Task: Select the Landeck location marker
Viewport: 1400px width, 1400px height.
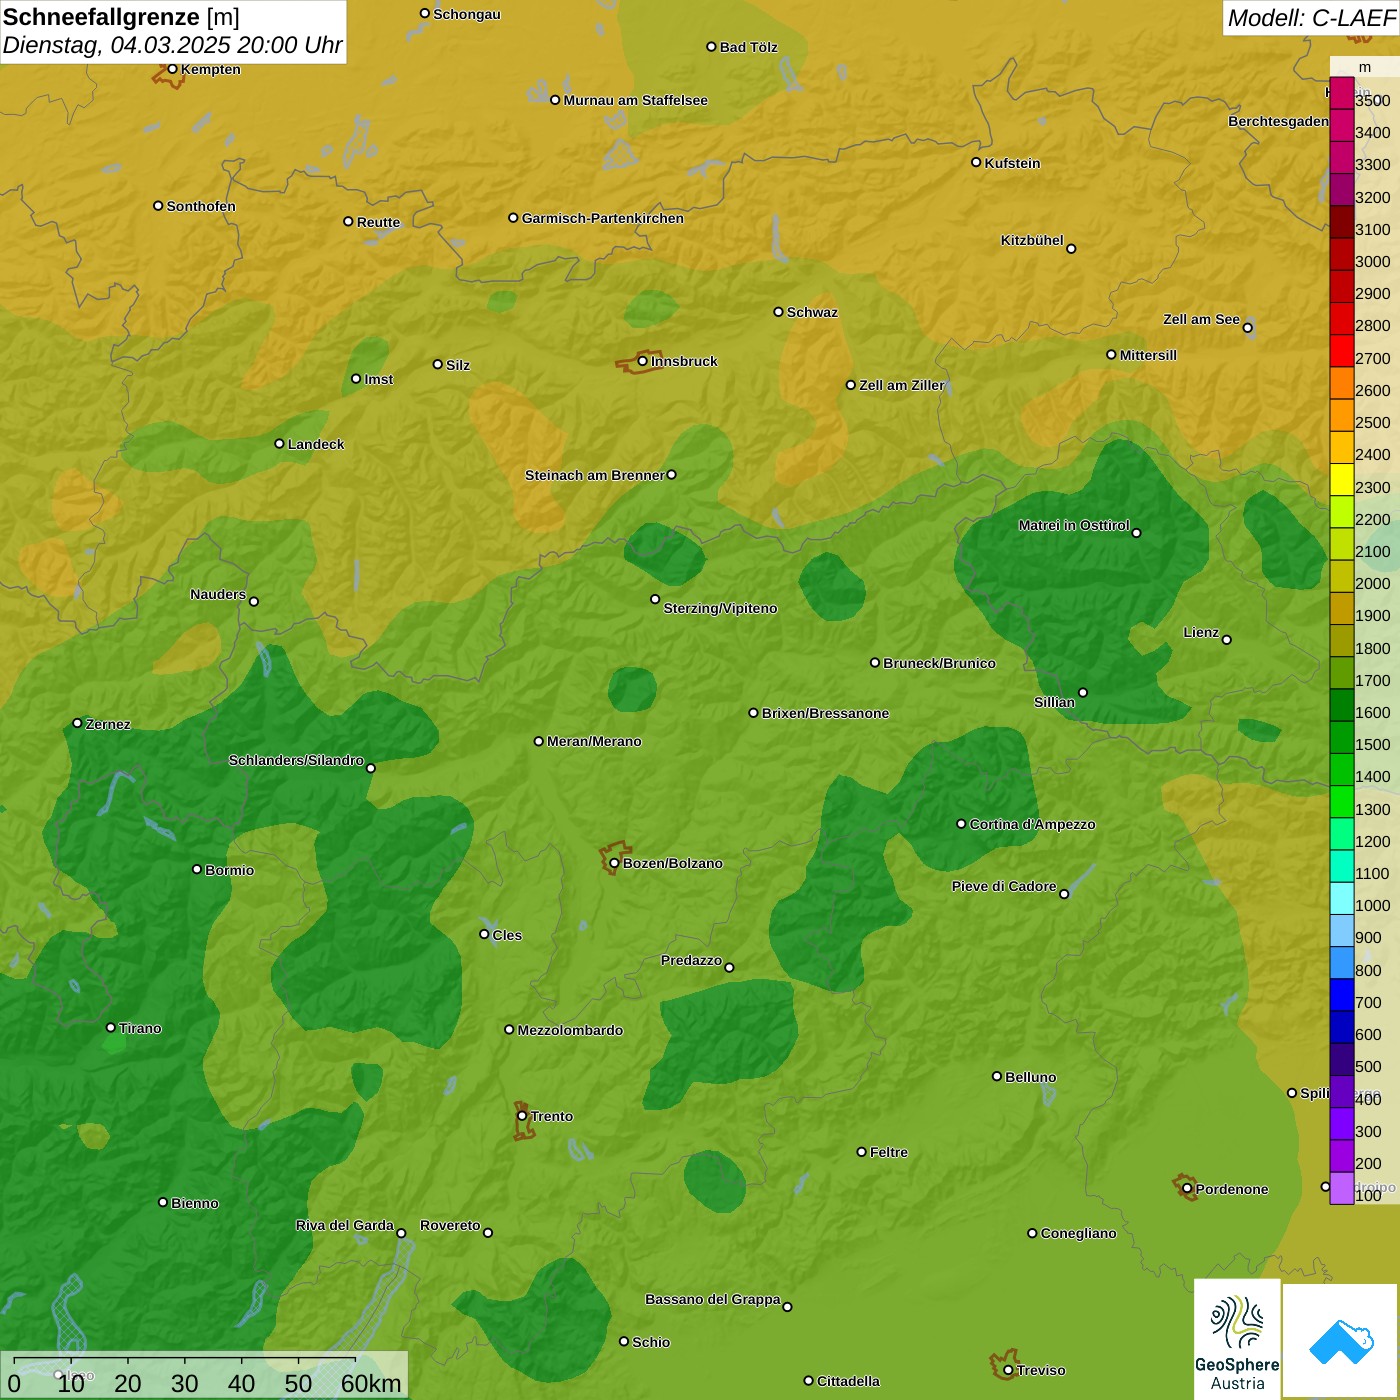Action: tap(279, 444)
